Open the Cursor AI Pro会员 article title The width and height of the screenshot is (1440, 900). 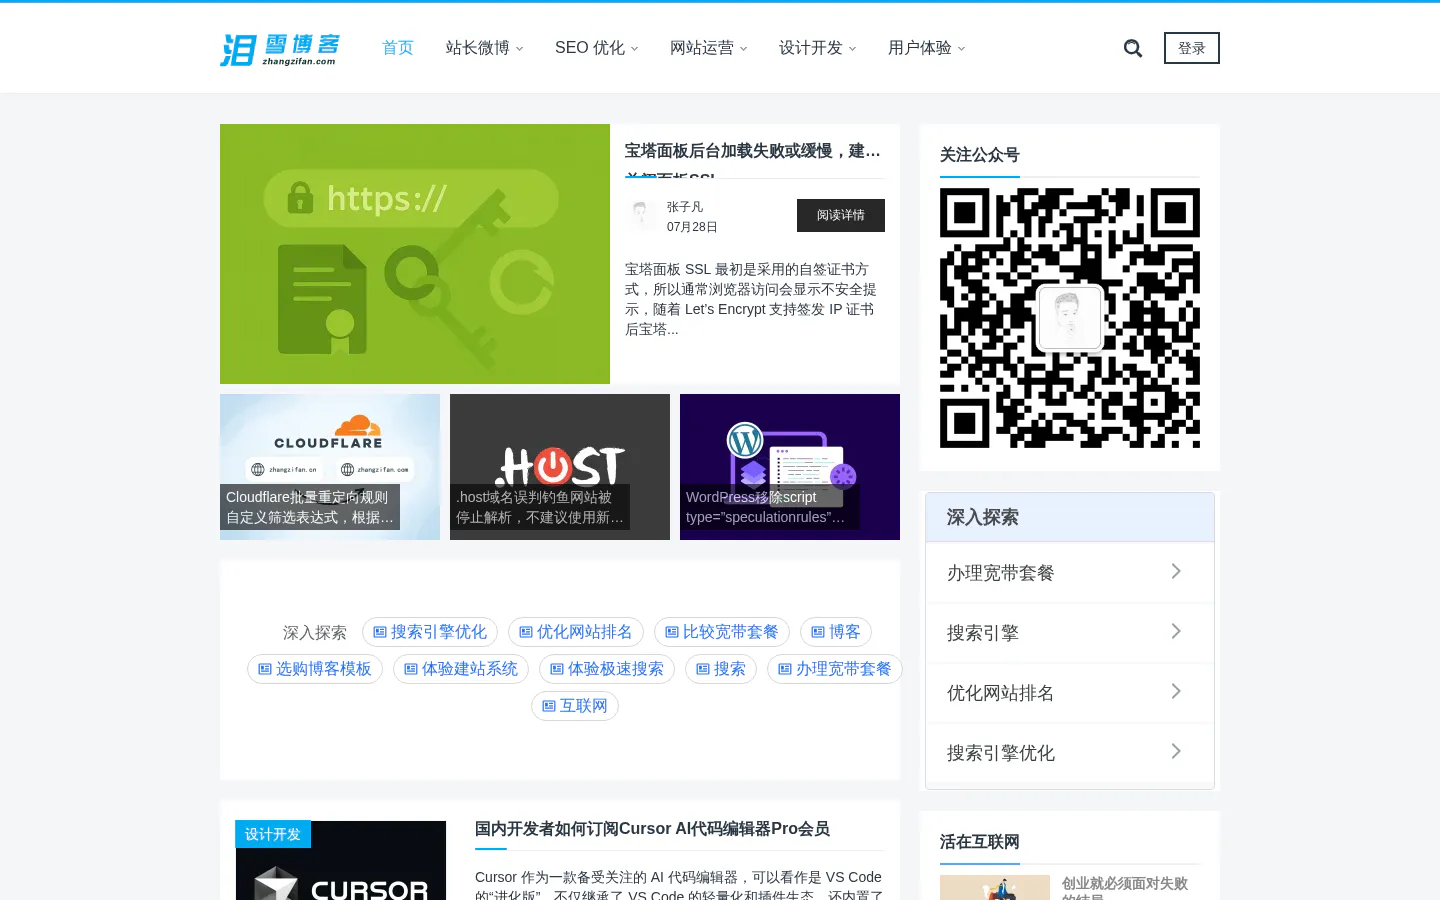pyautogui.click(x=652, y=829)
